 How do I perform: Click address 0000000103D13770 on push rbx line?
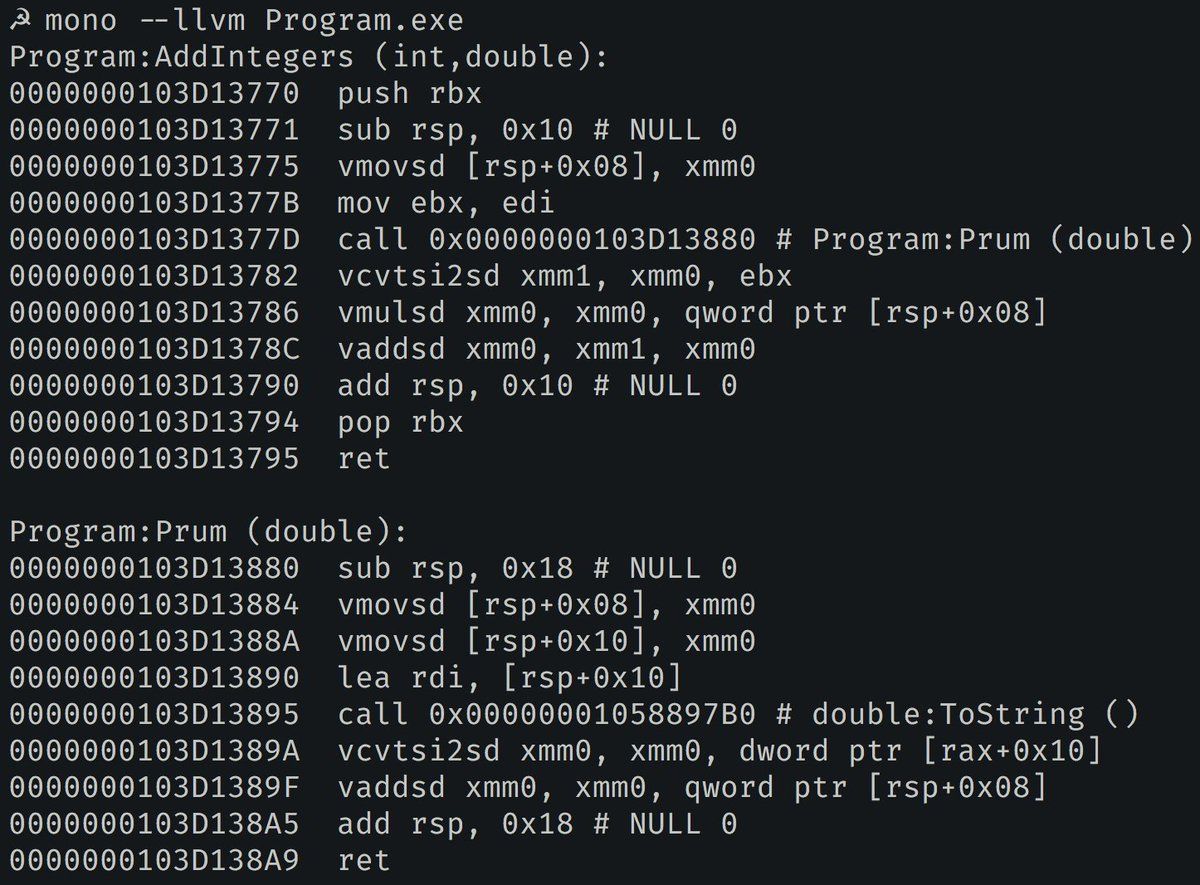155,94
